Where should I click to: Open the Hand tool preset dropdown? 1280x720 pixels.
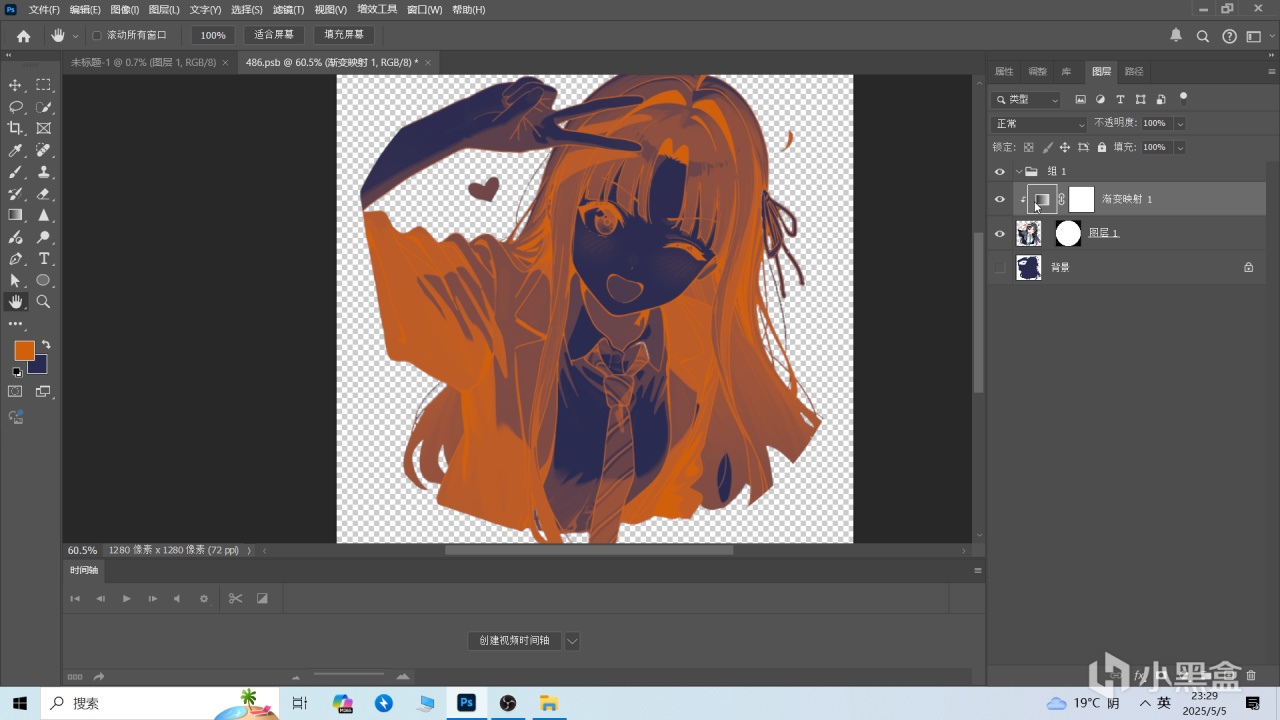tap(75, 36)
